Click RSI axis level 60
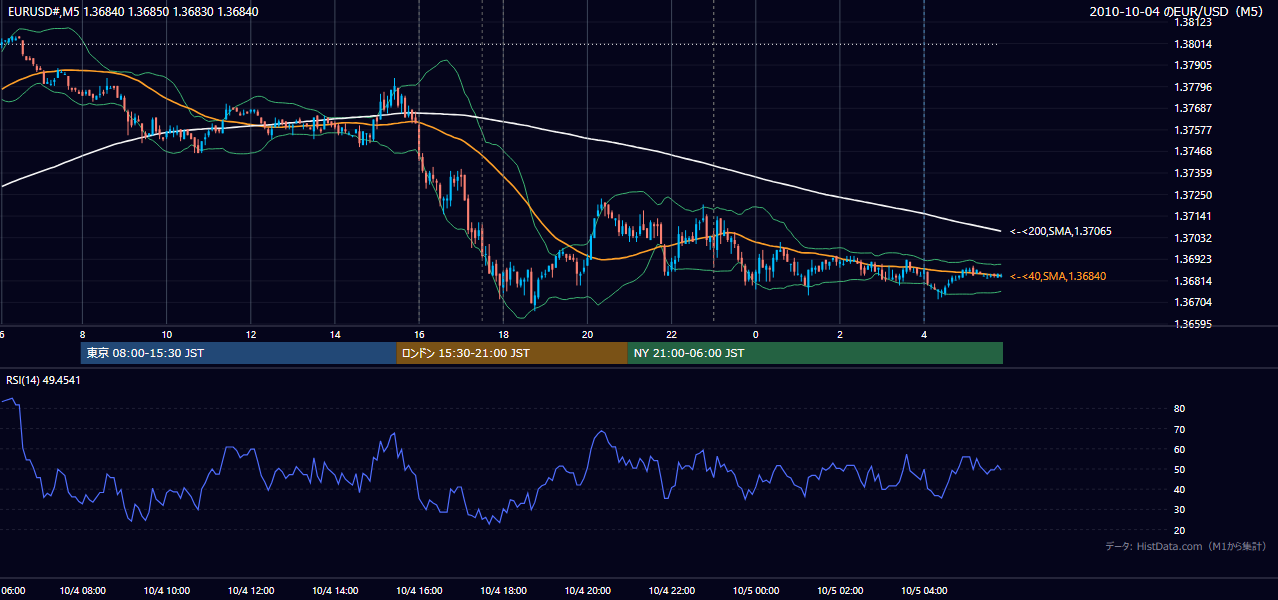The width and height of the screenshot is (1278, 600). 1179,449
